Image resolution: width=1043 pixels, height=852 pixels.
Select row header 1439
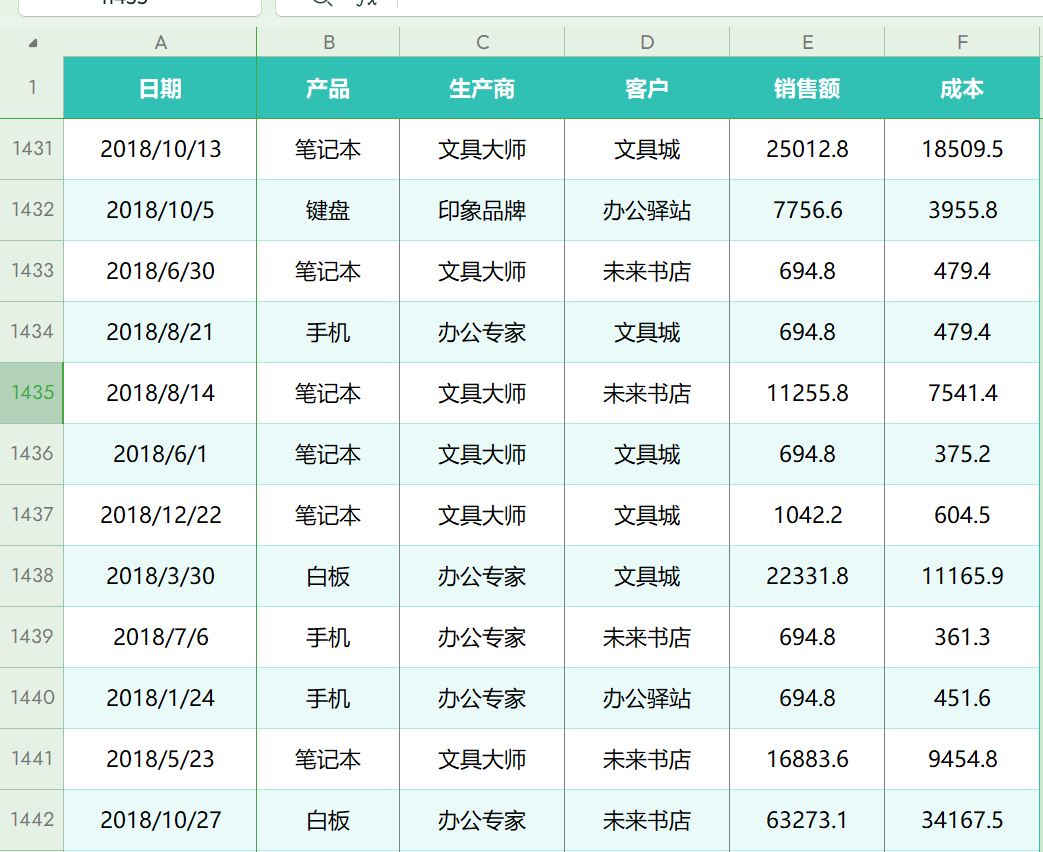coord(32,637)
